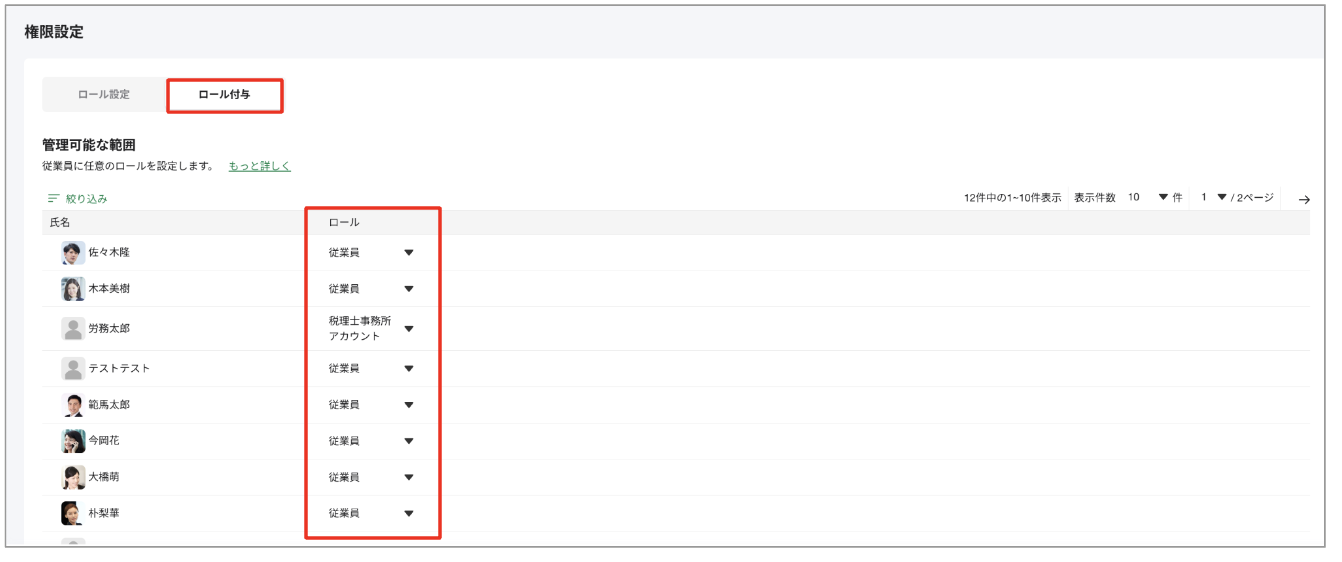
Task: Click 範馬太郎's profile picture
Action: pyautogui.click(x=70, y=405)
